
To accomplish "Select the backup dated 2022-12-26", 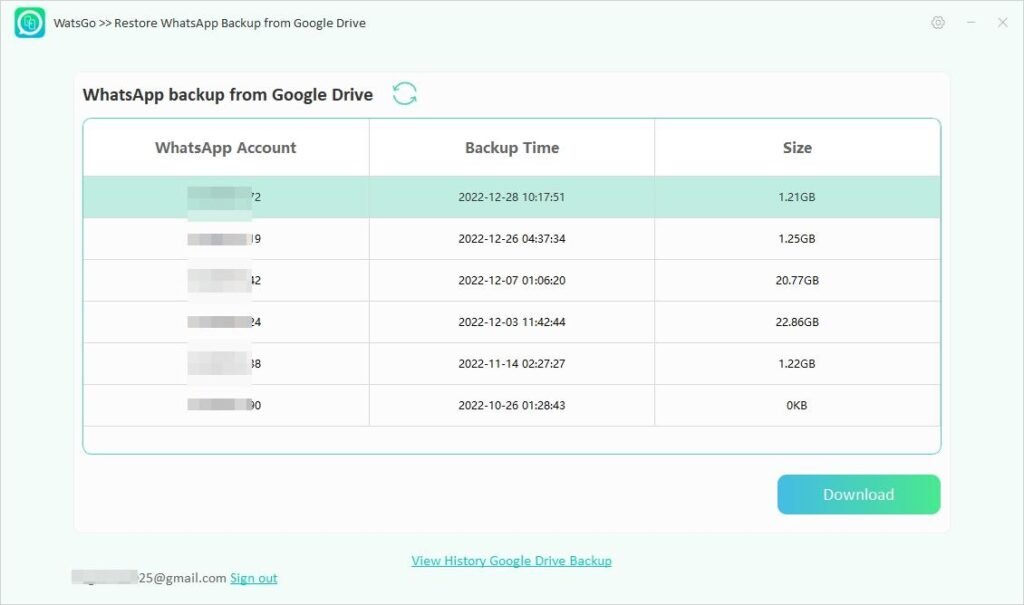I will click(512, 238).
